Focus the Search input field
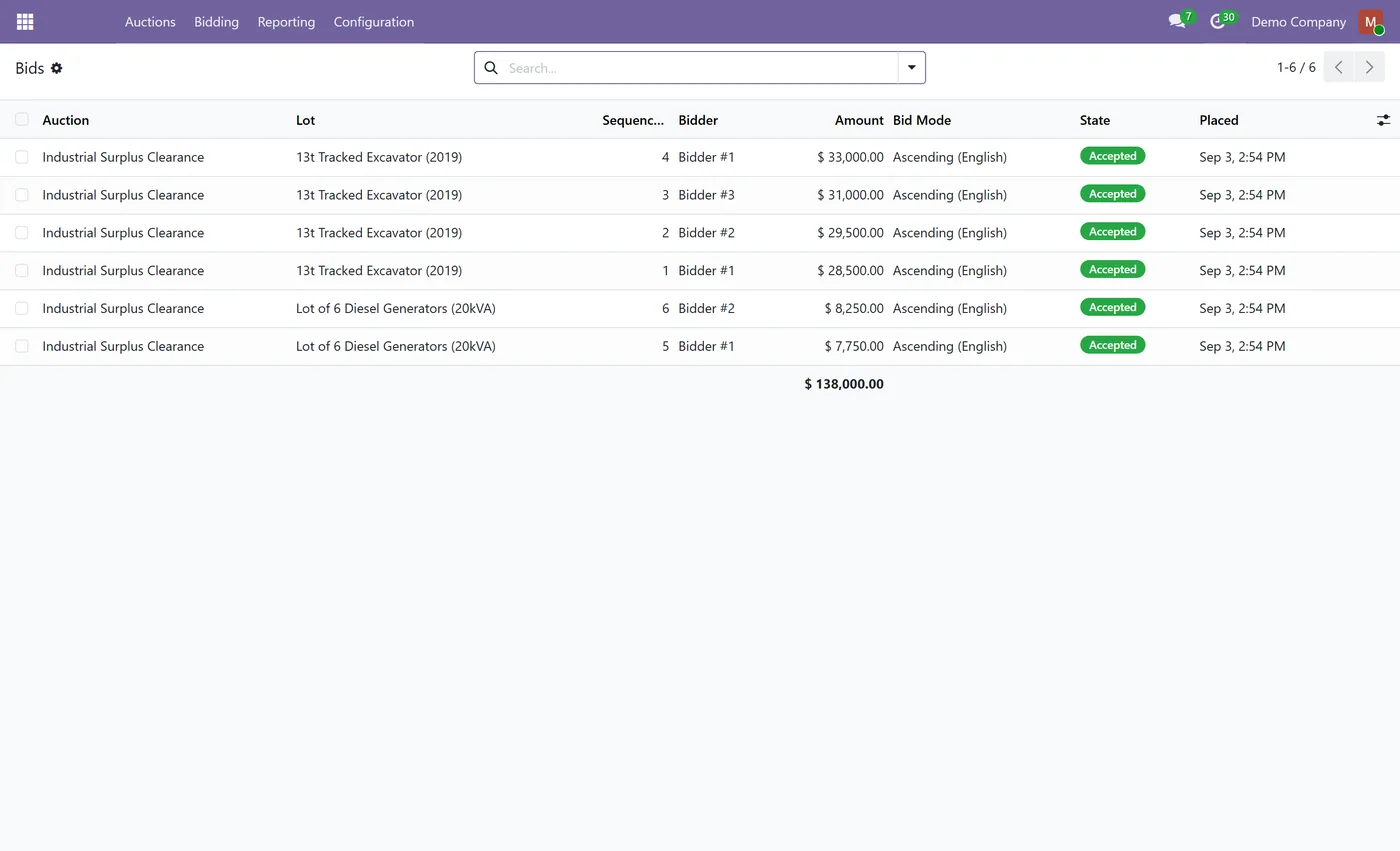This screenshot has width=1400, height=851. click(700, 68)
